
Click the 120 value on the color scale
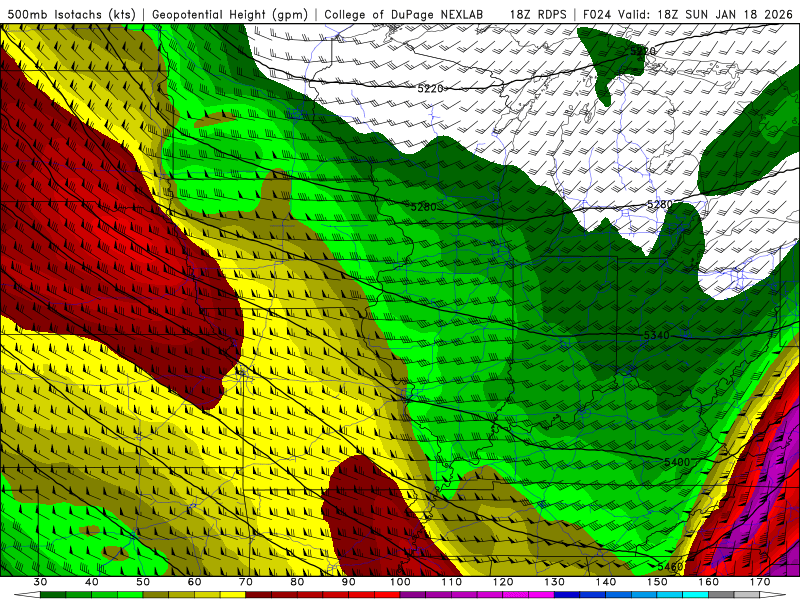[503, 582]
